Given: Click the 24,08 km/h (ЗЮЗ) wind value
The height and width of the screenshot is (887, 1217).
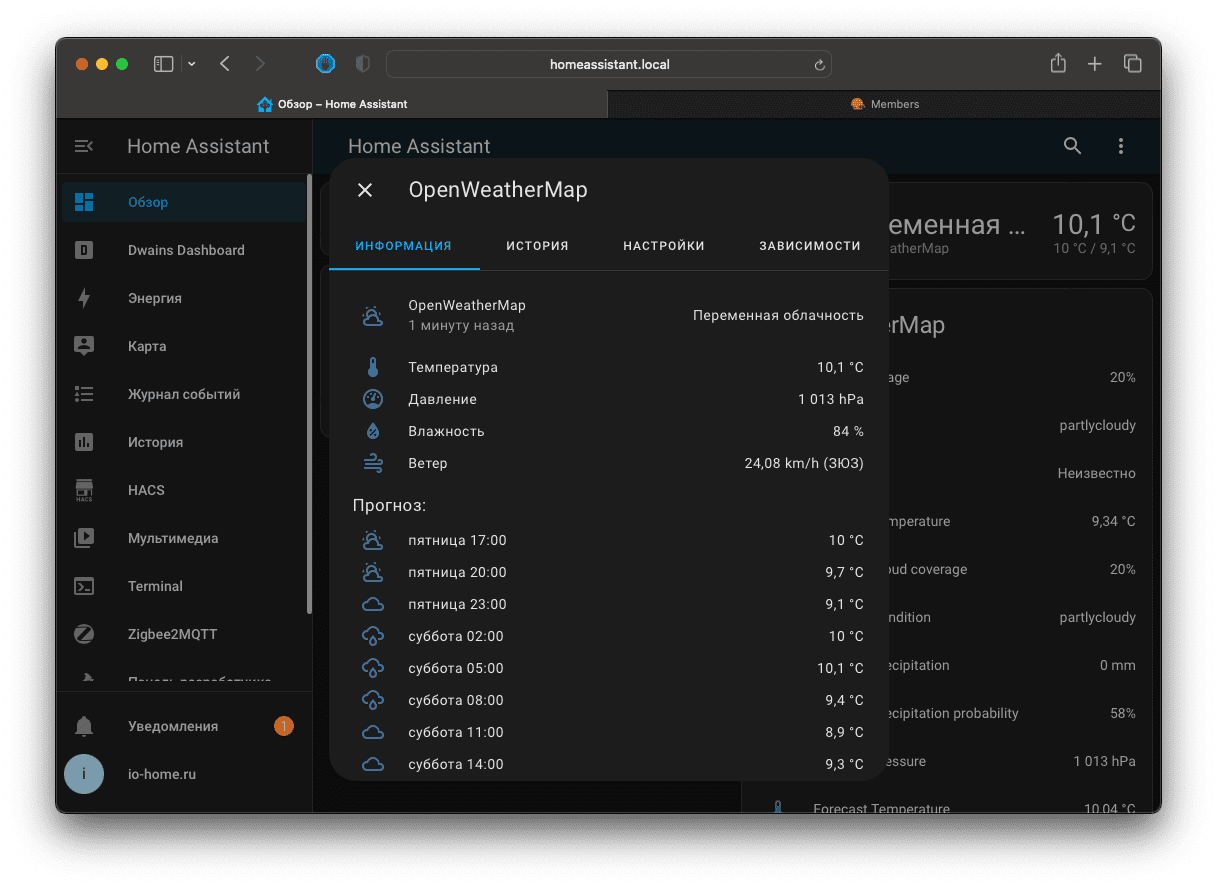Looking at the screenshot, I should [x=804, y=463].
